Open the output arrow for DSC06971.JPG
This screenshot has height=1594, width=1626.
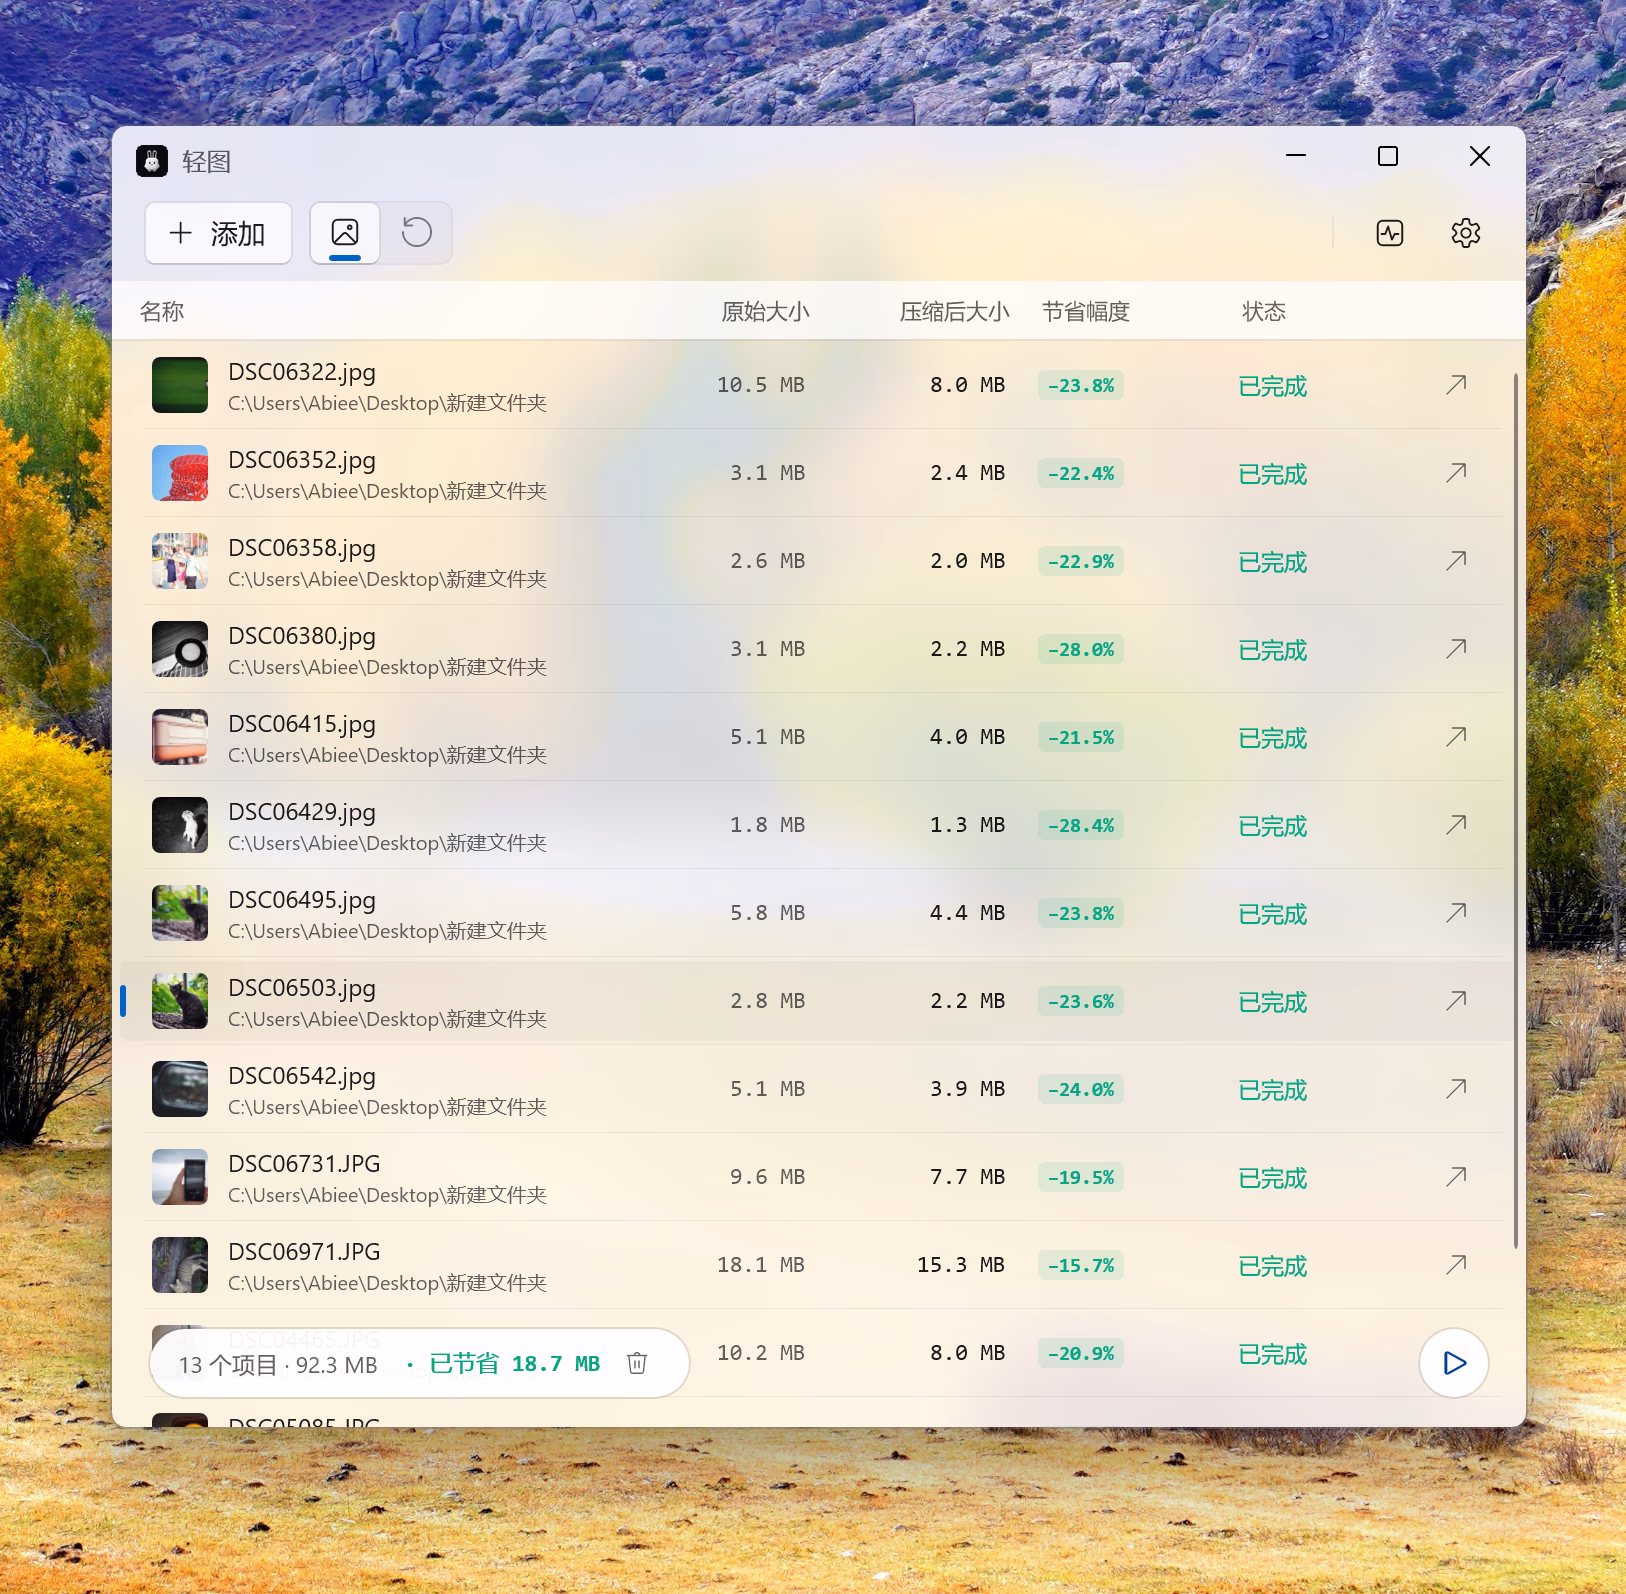pyautogui.click(x=1456, y=1265)
